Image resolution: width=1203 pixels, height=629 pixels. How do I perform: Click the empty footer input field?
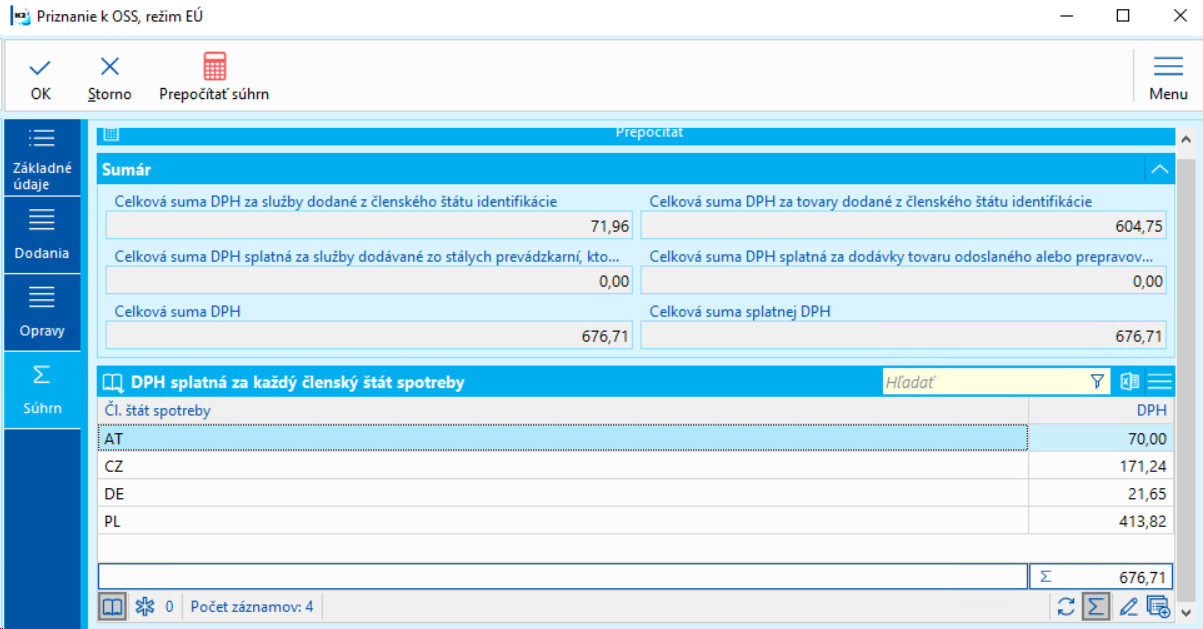(563, 577)
